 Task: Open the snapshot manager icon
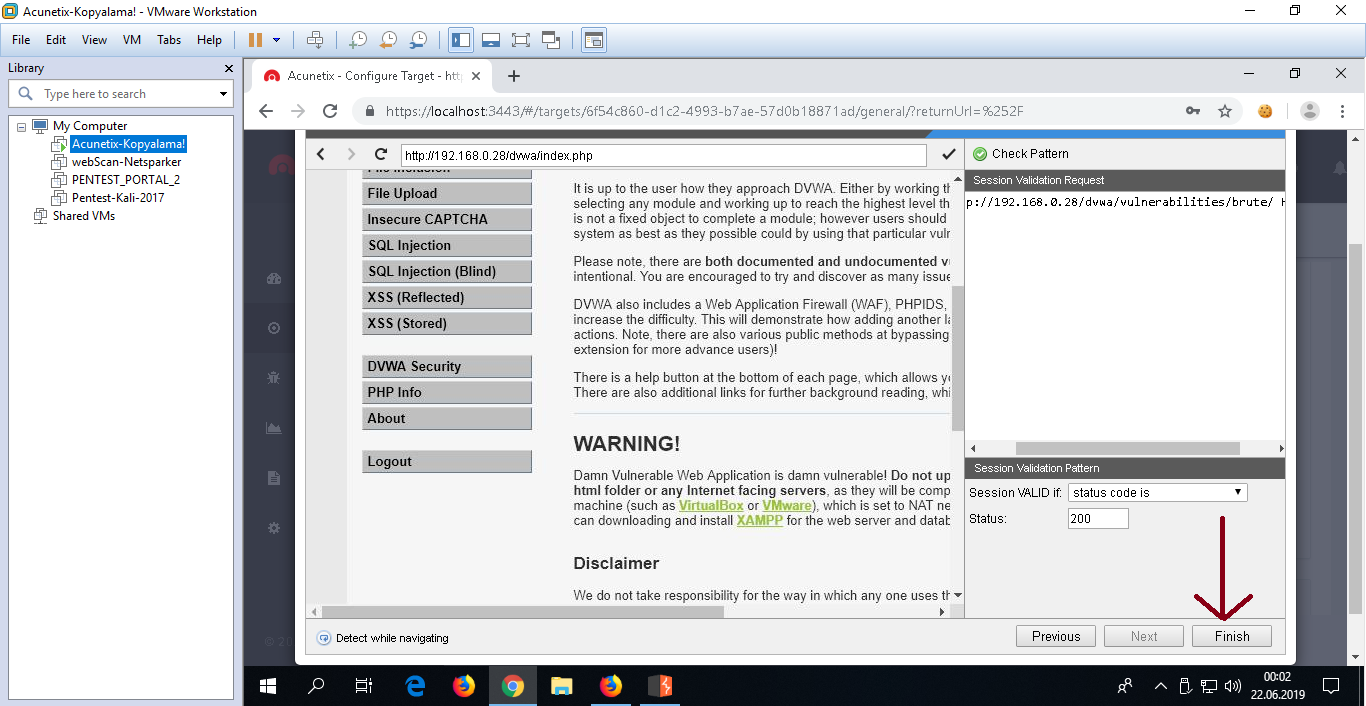tap(419, 40)
